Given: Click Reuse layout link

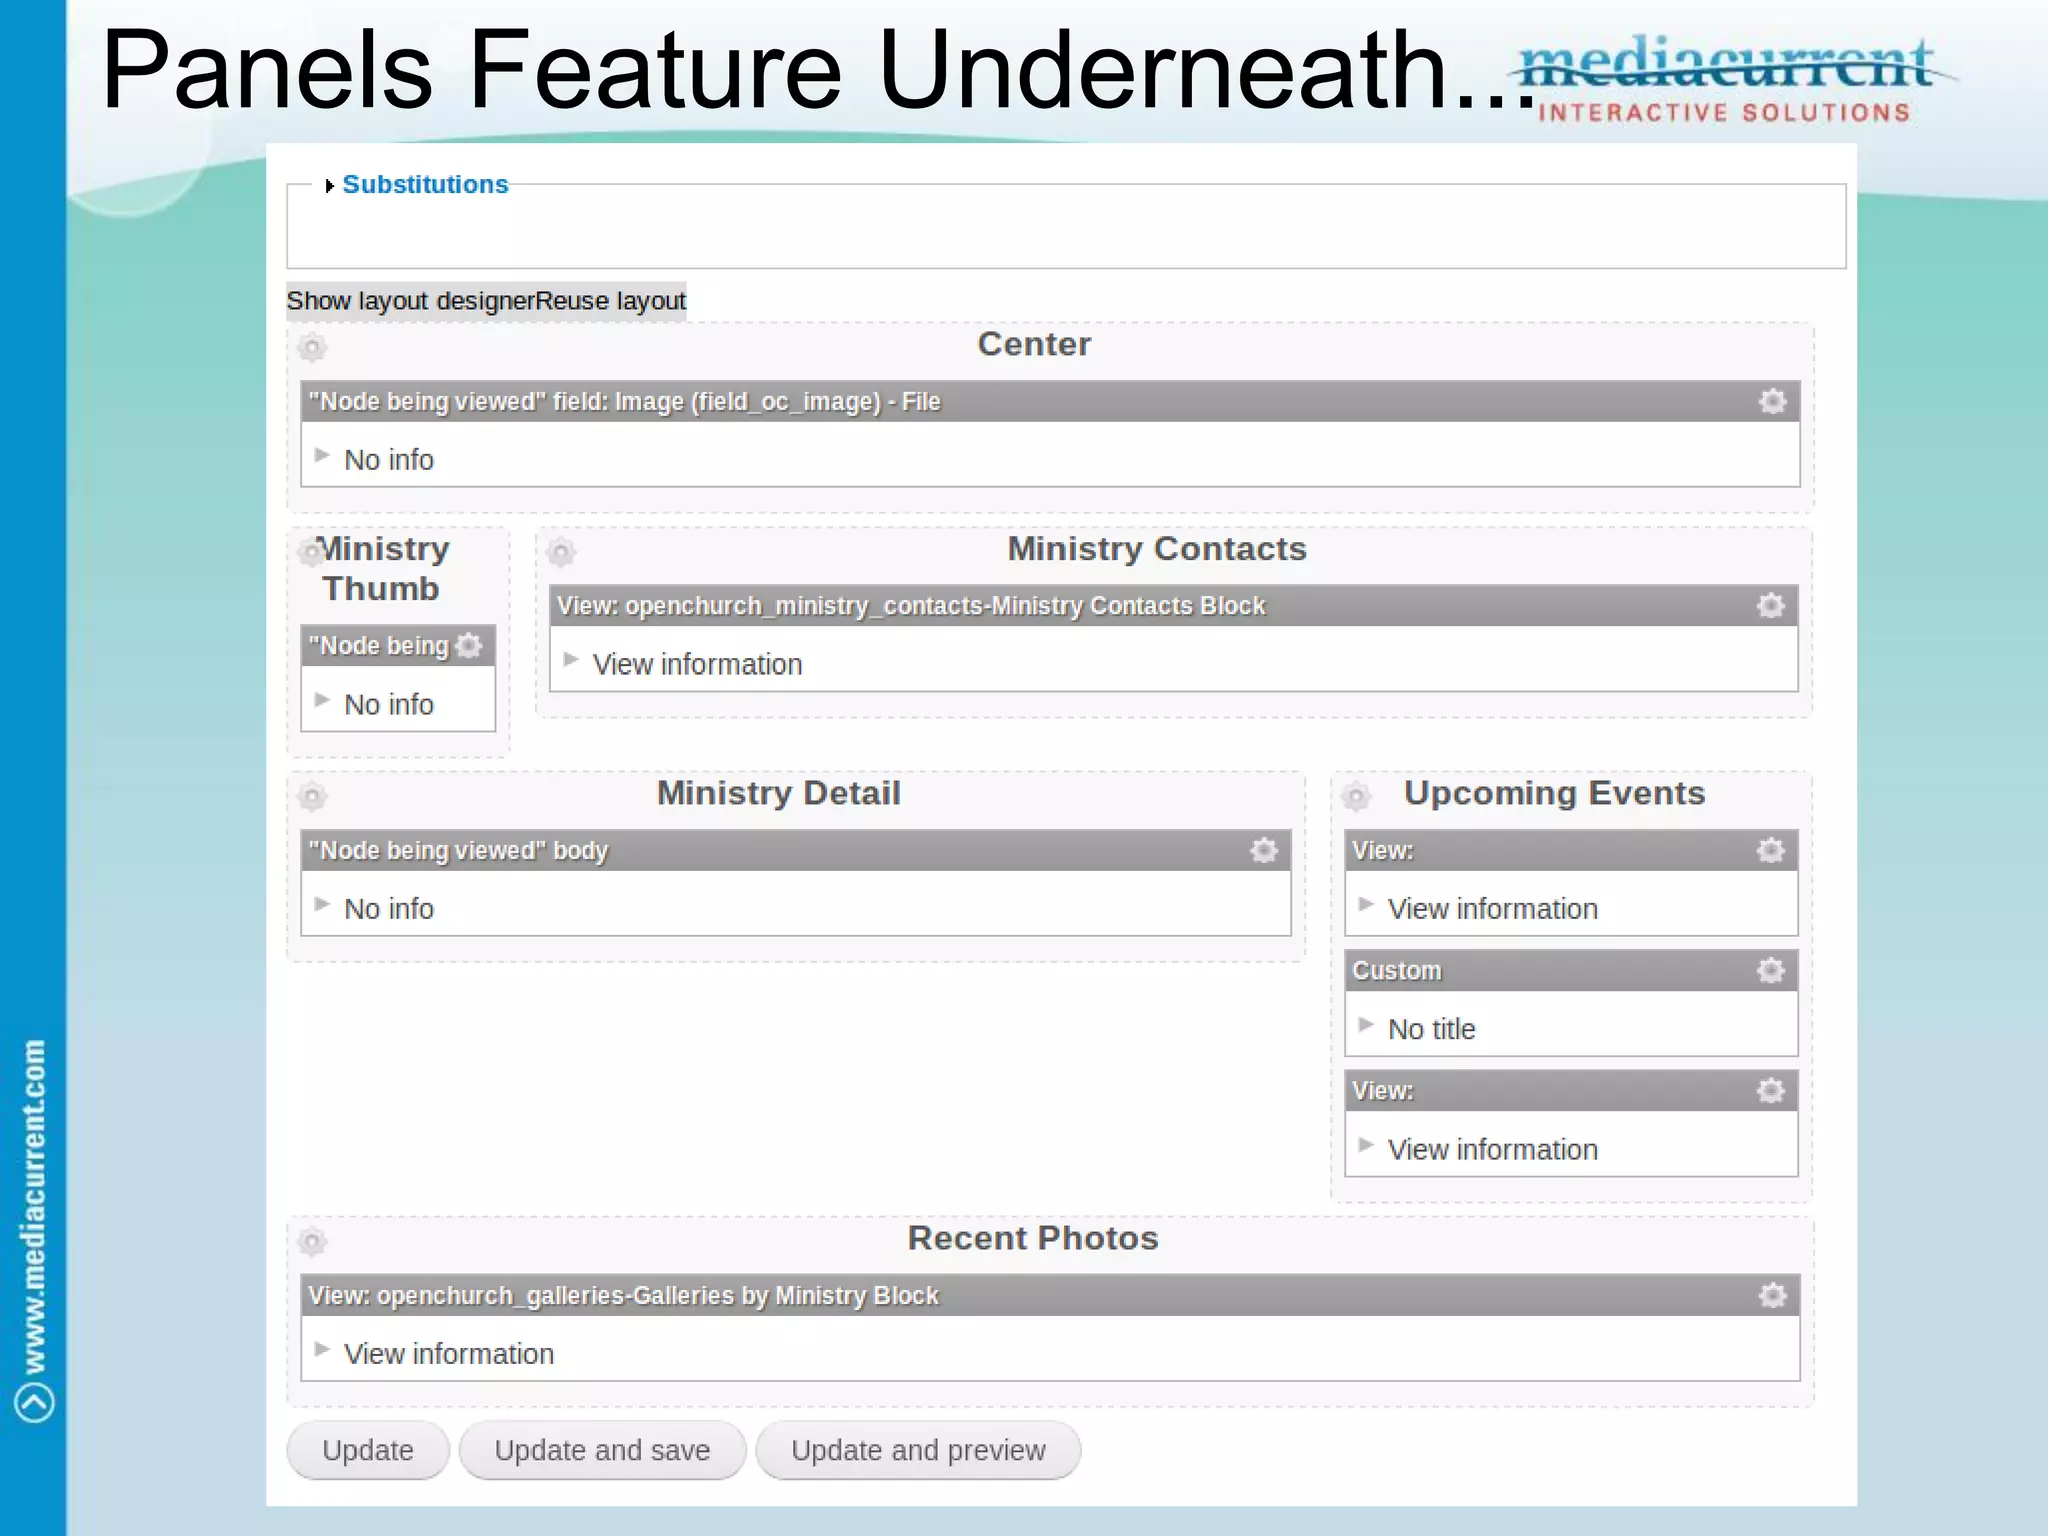Looking at the screenshot, I should point(611,301).
